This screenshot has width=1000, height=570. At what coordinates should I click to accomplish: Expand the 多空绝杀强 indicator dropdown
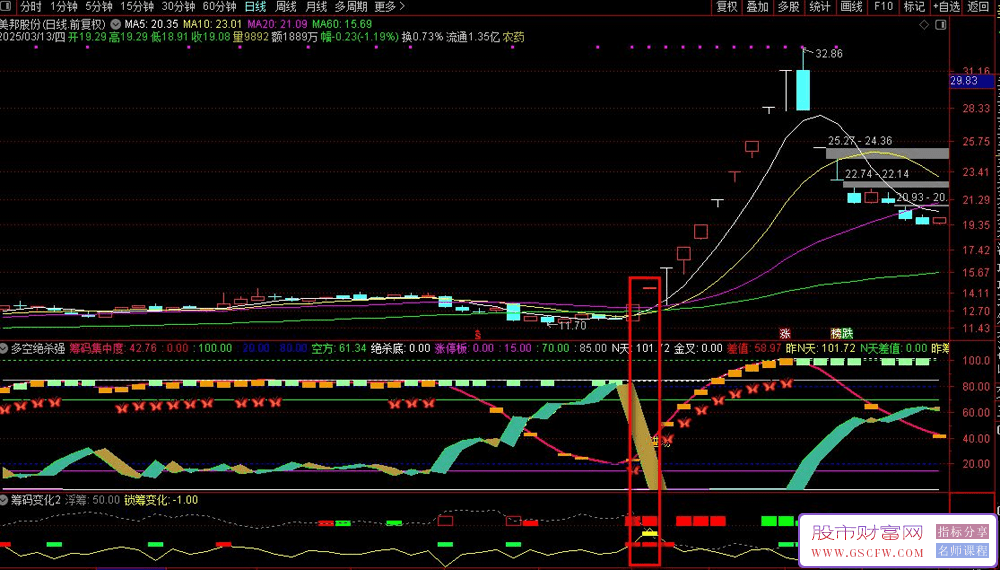point(4,349)
